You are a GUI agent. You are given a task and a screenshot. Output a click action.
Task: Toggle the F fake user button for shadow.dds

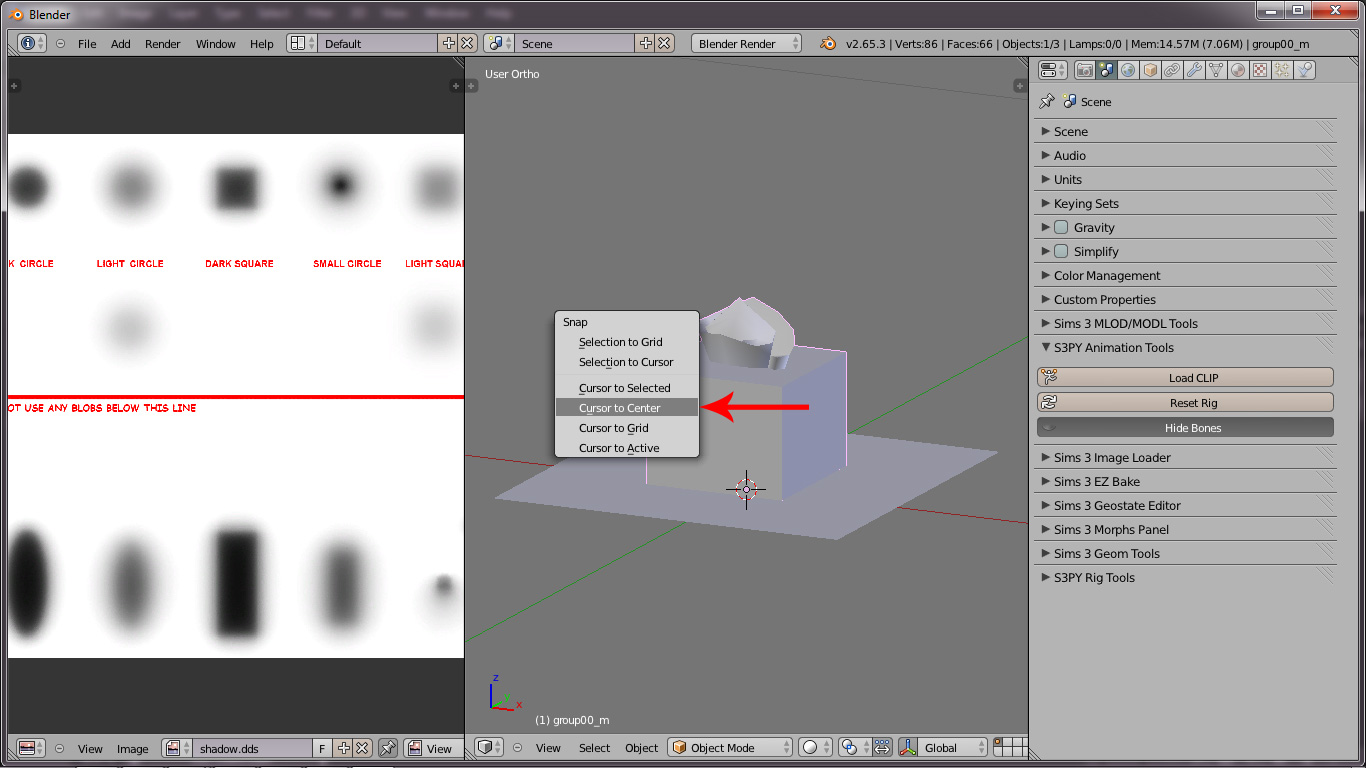[x=322, y=748]
